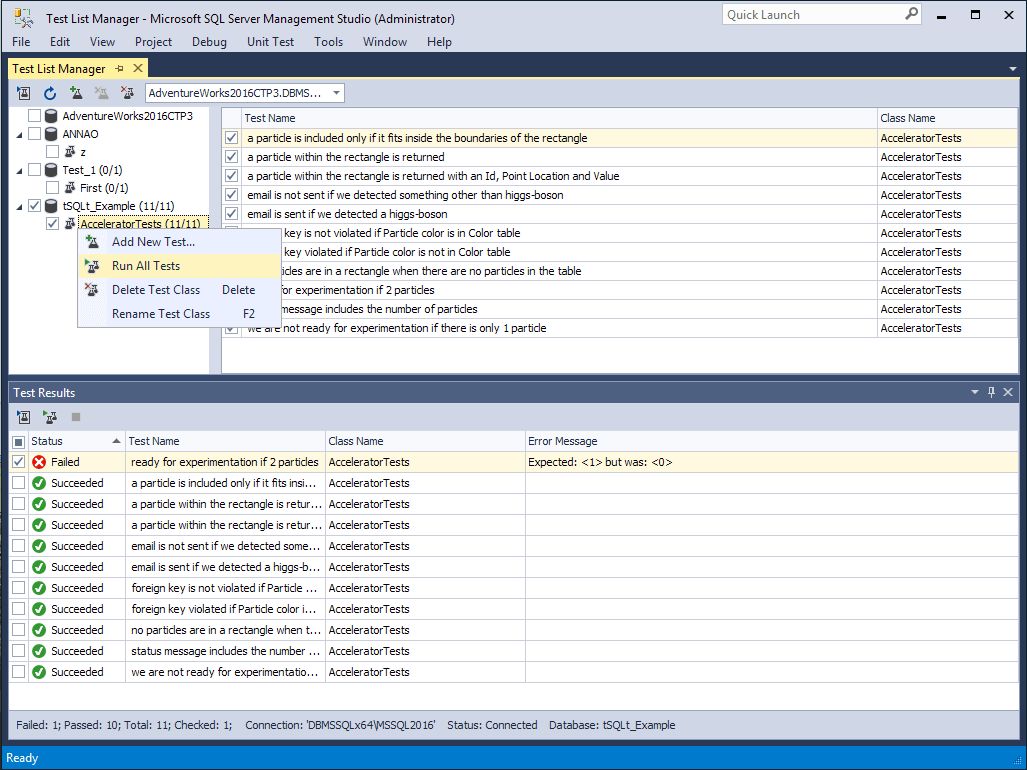This screenshot has width=1027, height=770.
Task: Click the Error Message column header
Action: click(x=772, y=441)
